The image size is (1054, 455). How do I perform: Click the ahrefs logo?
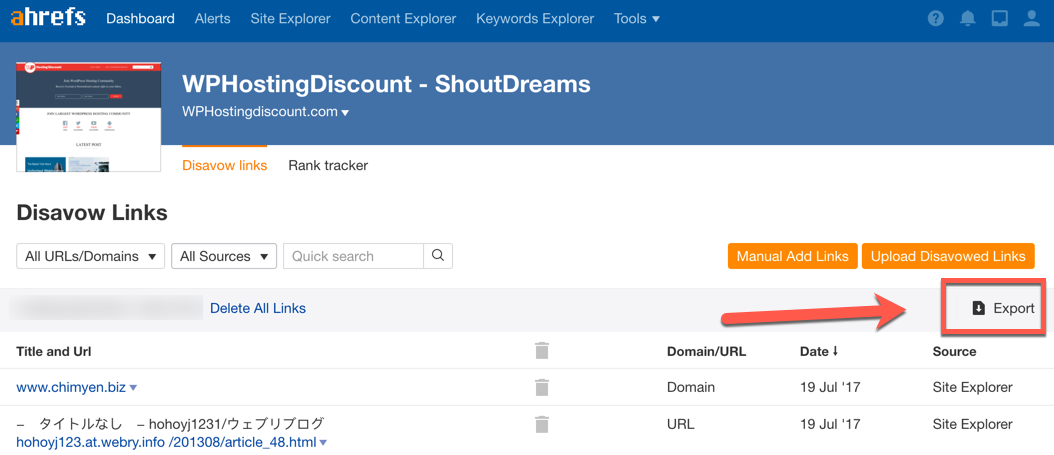click(x=48, y=18)
